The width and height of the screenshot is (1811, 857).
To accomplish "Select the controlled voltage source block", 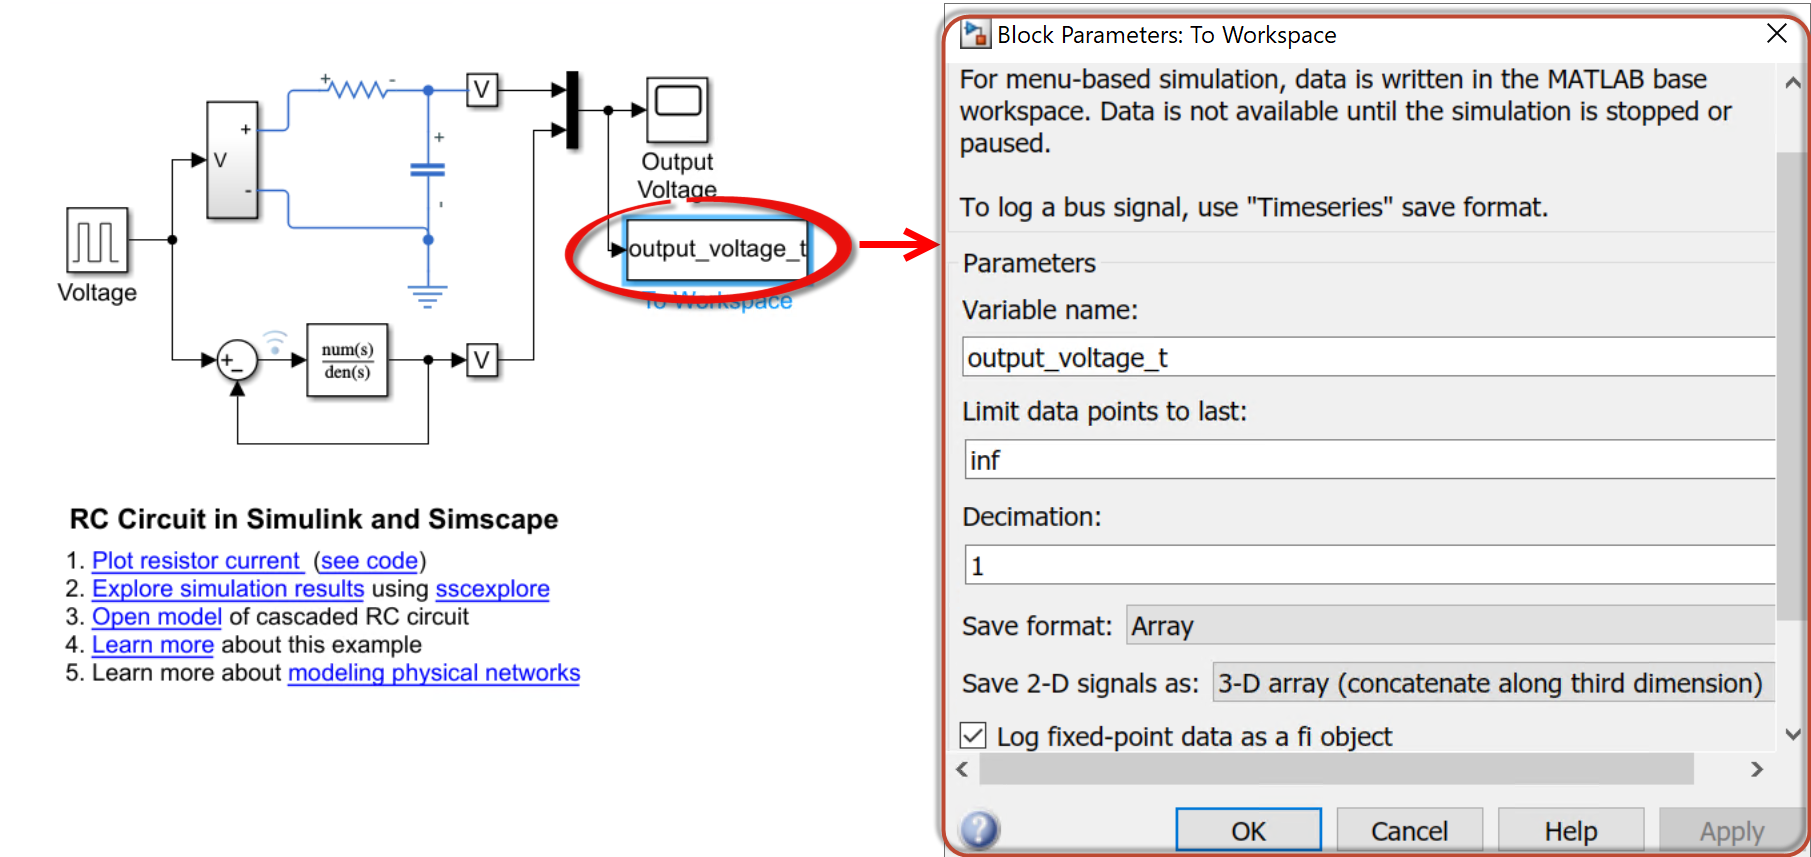I will (x=232, y=160).
